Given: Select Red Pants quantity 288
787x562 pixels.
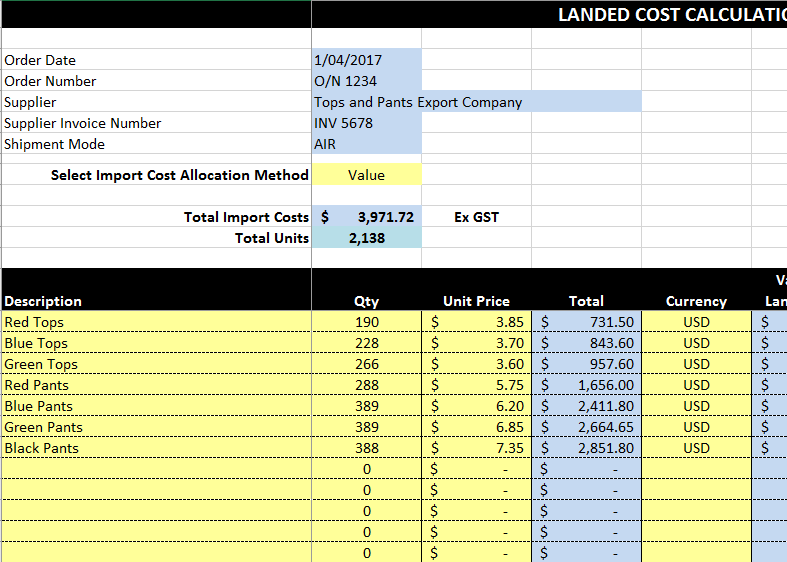Looking at the screenshot, I should click(366, 385).
